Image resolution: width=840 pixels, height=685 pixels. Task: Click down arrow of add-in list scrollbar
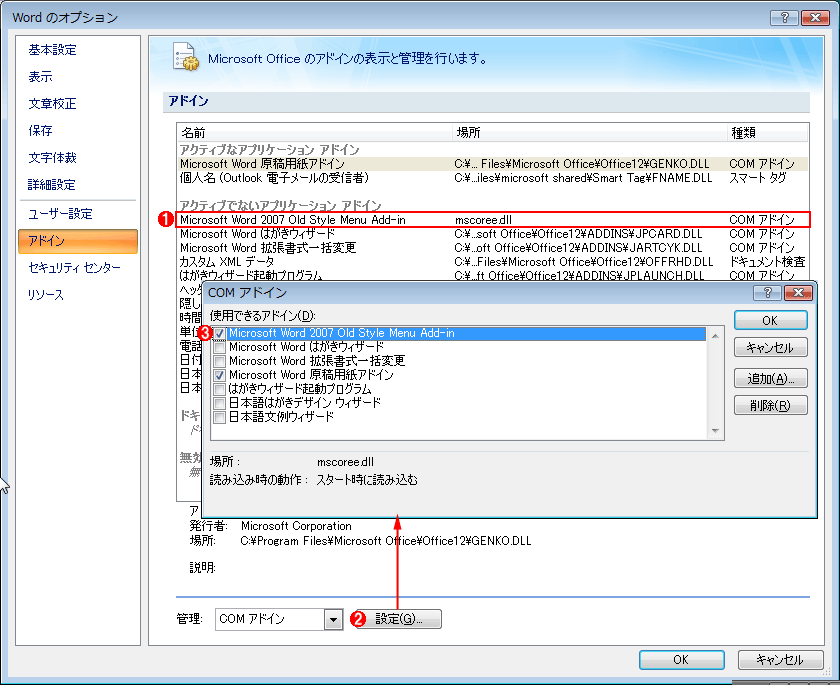tap(715, 431)
